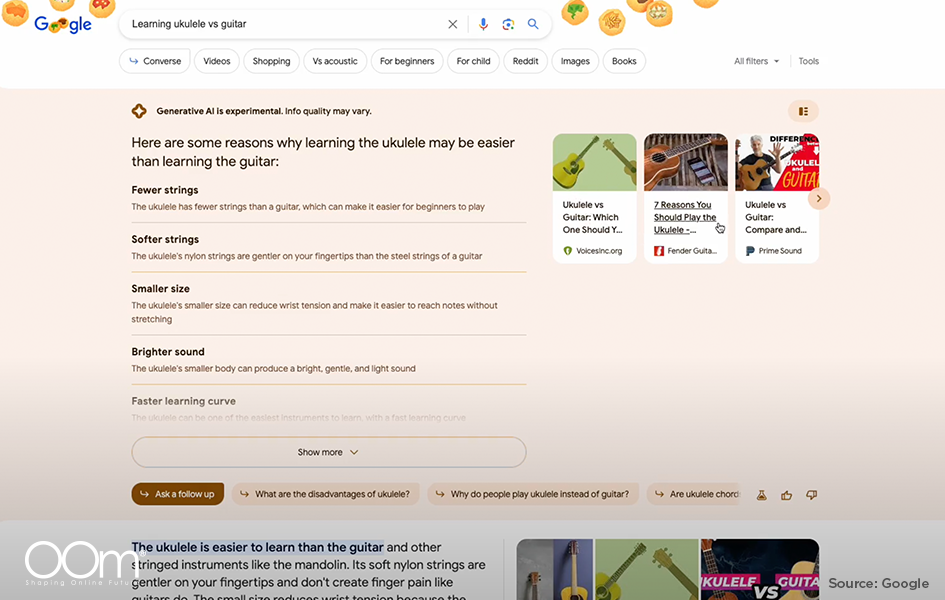Switch to the Shopping filter

(271, 61)
